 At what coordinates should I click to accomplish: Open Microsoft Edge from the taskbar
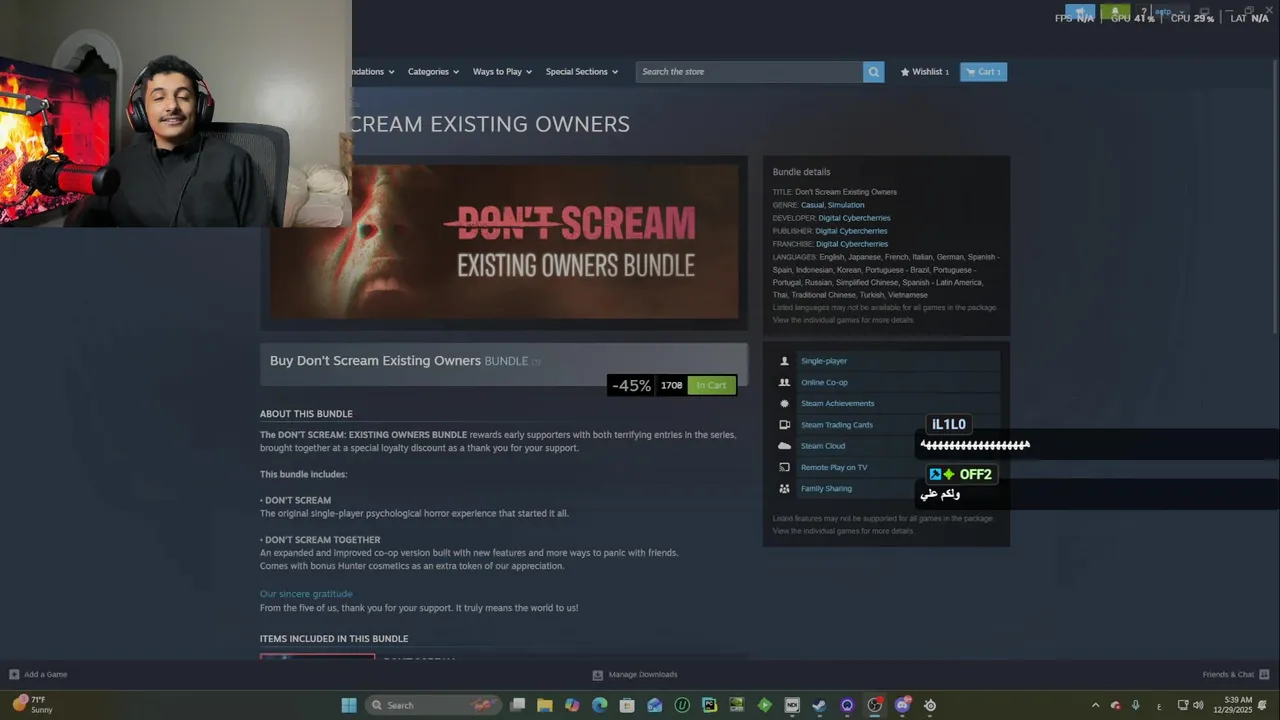(600, 705)
